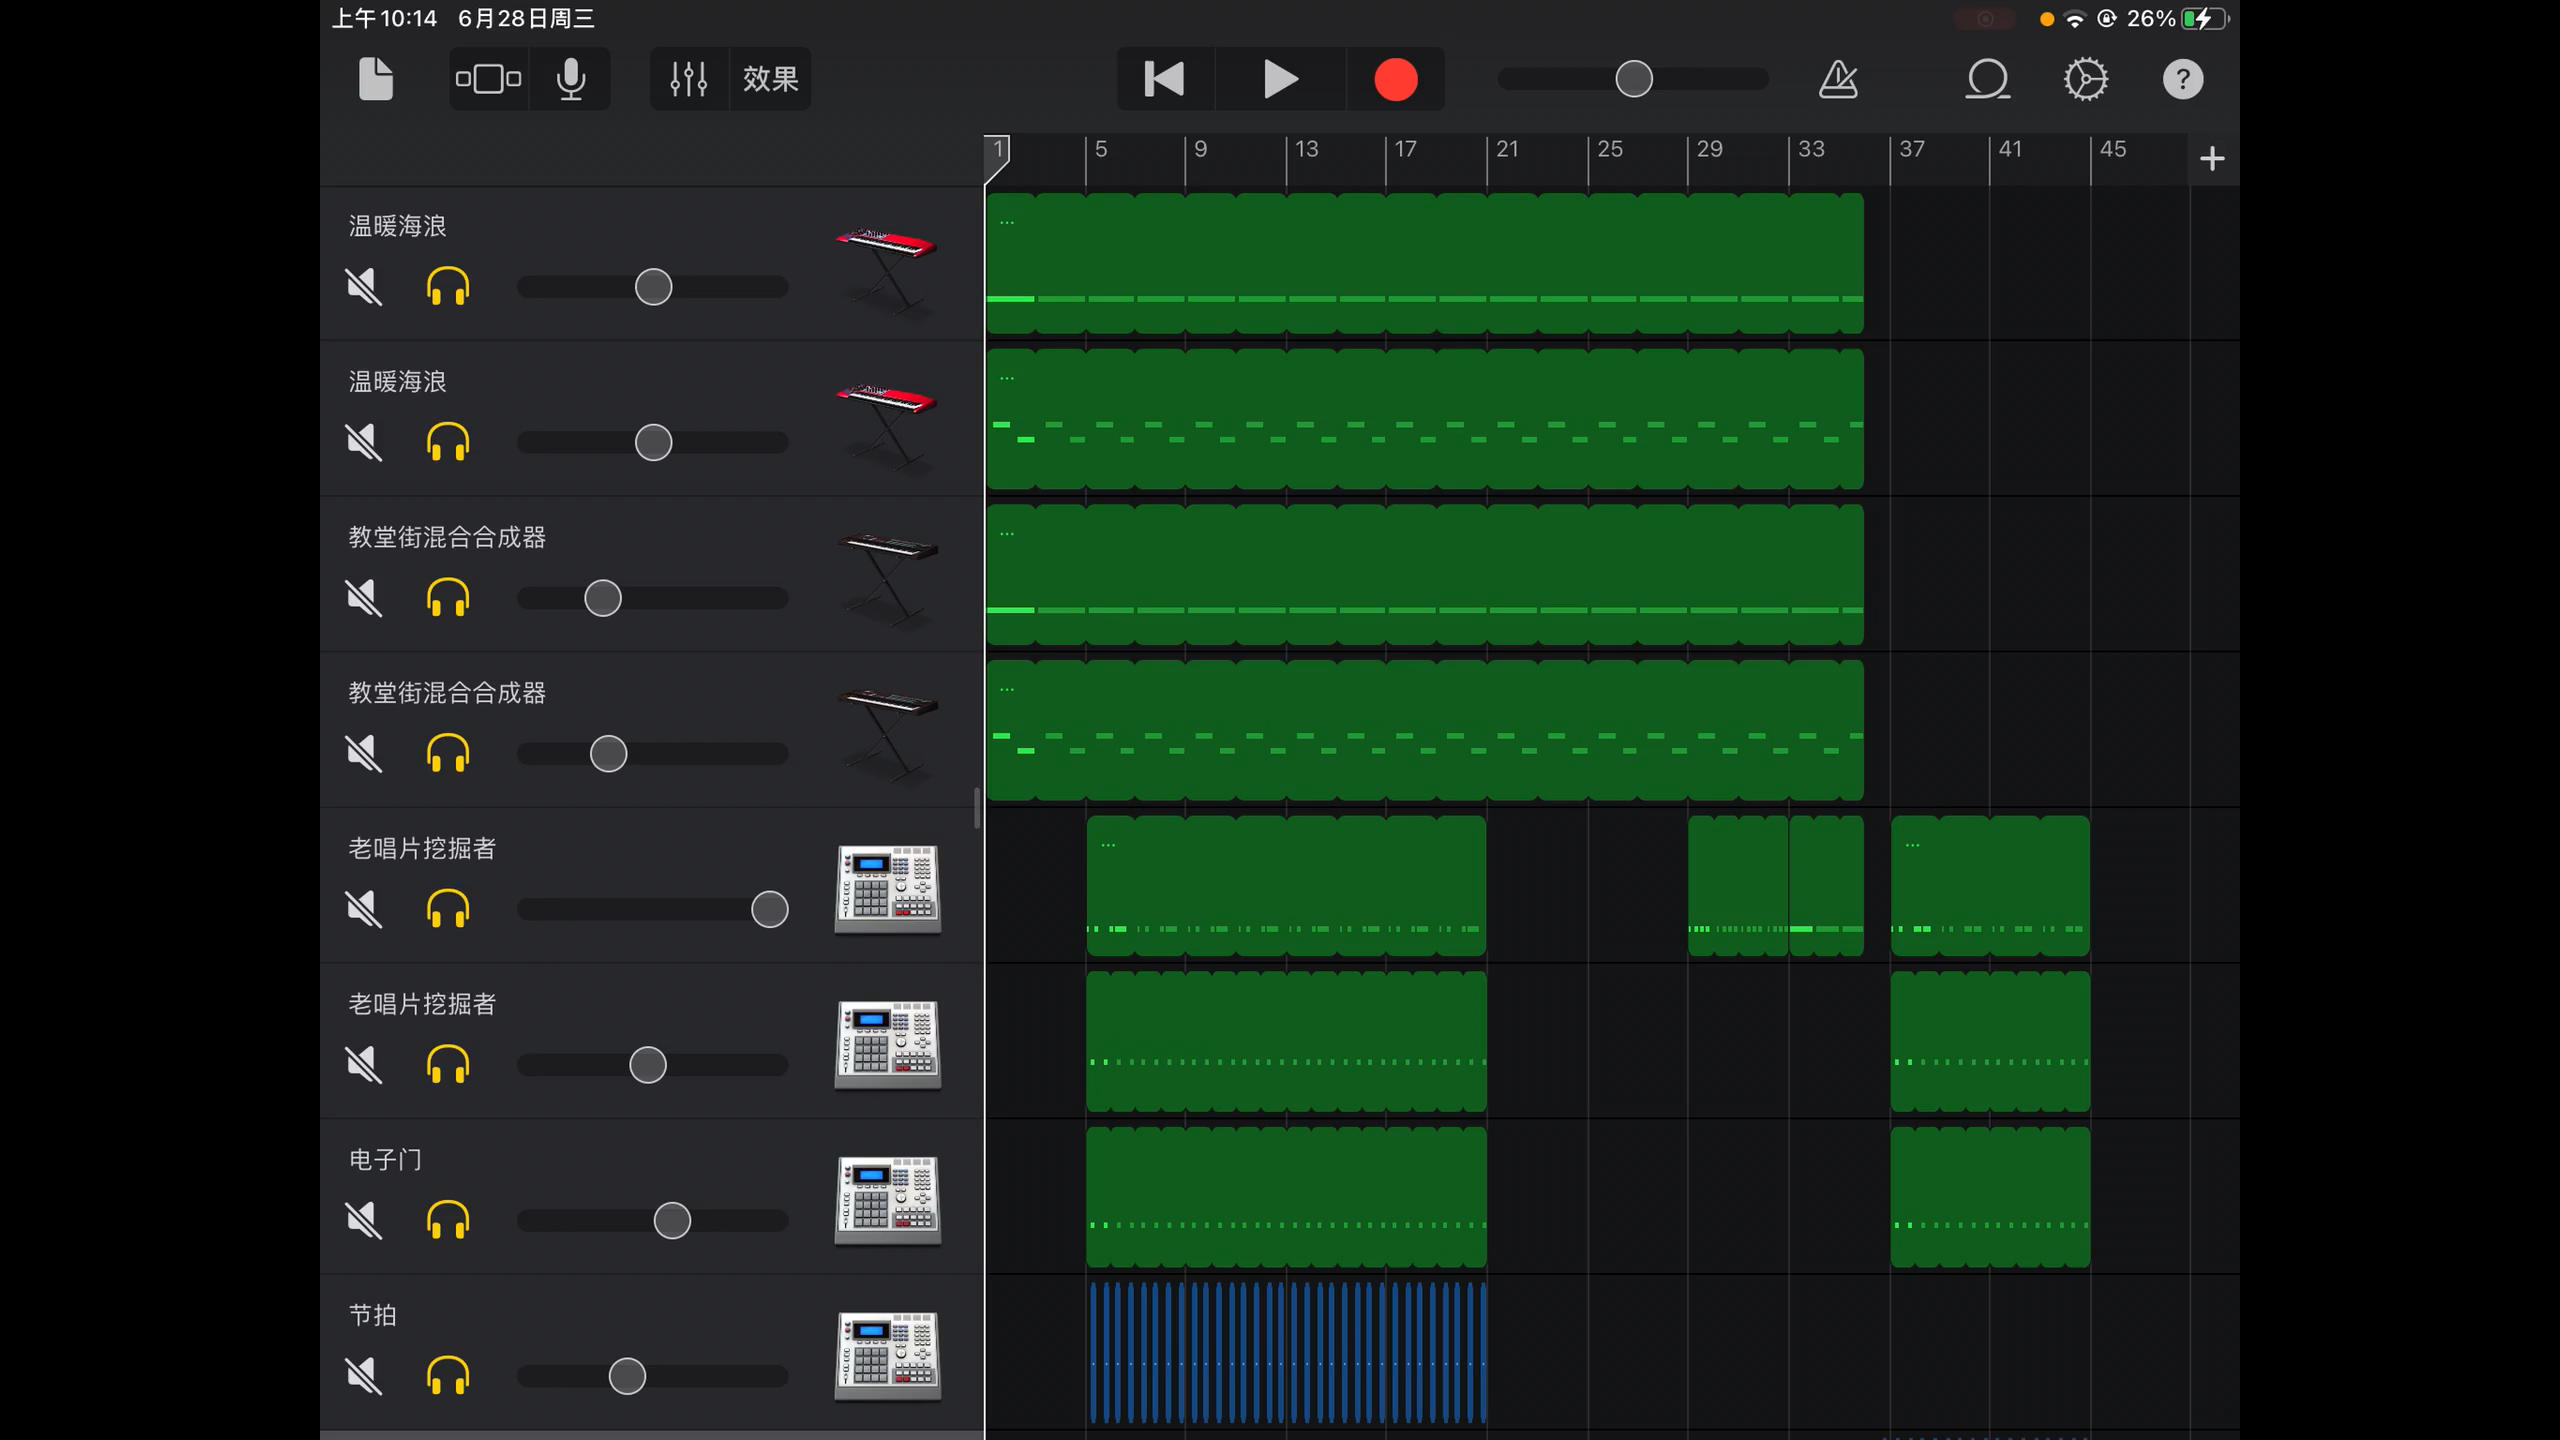Click bar 17 on the ruler

pos(1405,150)
